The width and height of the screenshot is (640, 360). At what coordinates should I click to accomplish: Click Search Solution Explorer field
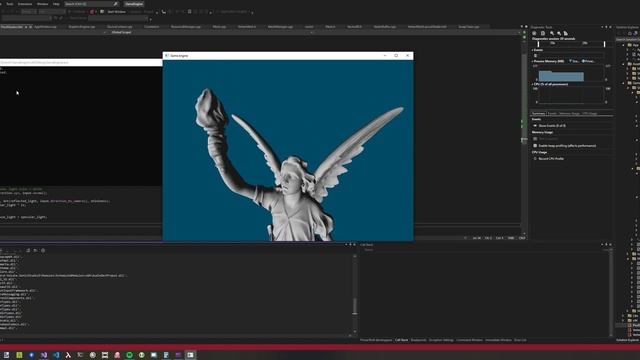click(628, 39)
